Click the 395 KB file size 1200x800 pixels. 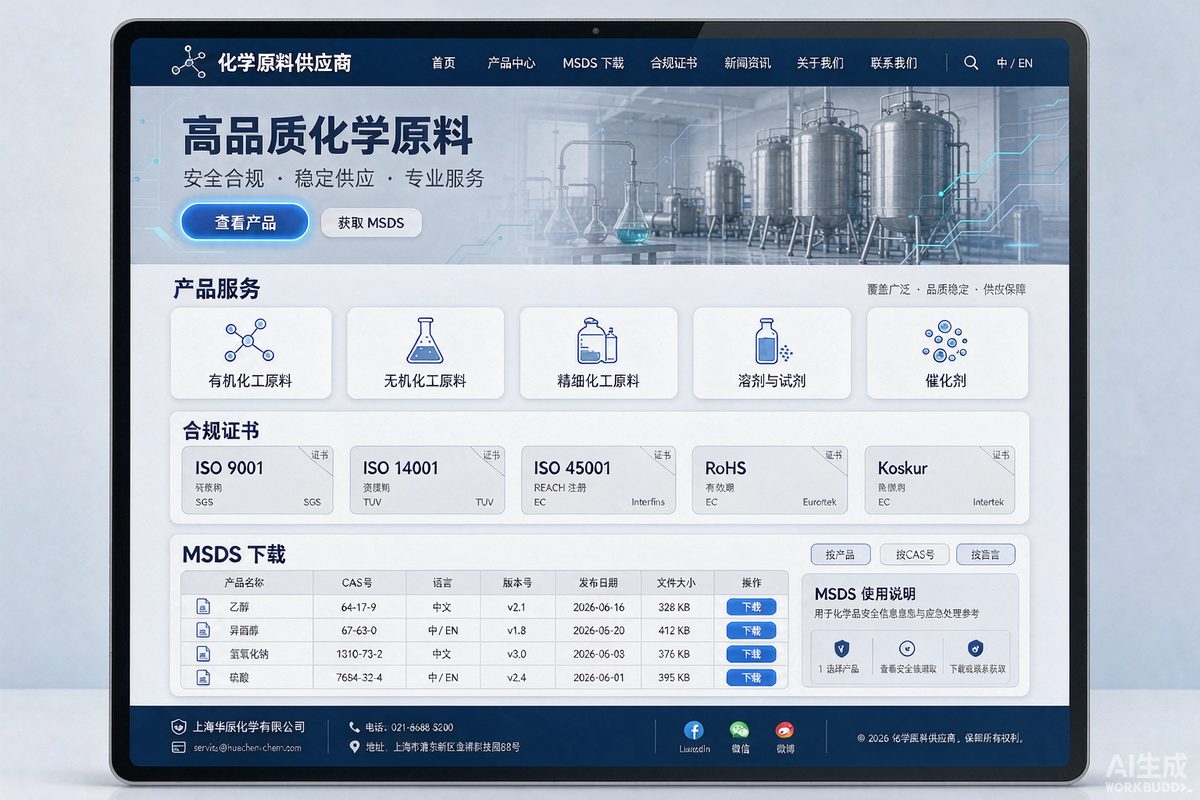coord(674,678)
